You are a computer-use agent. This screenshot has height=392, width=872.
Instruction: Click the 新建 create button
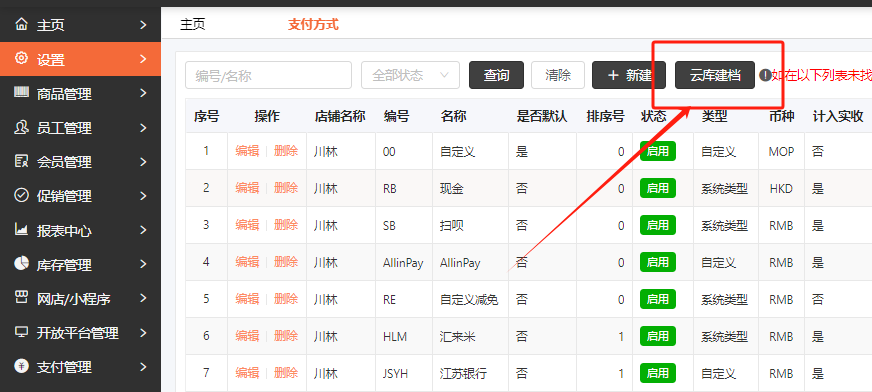click(629, 75)
